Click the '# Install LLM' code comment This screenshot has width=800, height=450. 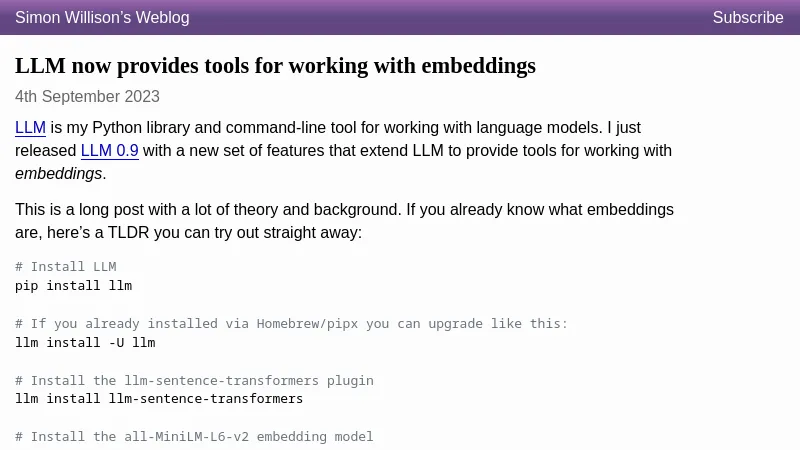coord(66,267)
